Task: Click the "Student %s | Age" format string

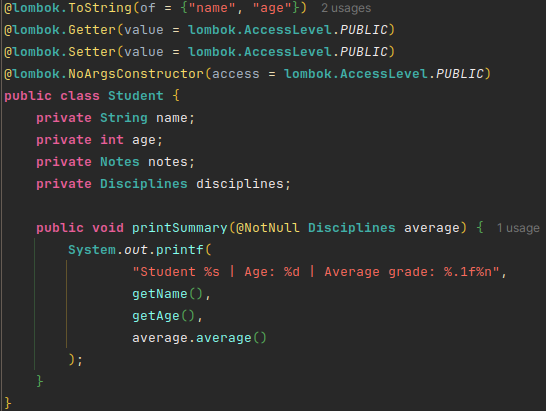Action: tap(315, 272)
